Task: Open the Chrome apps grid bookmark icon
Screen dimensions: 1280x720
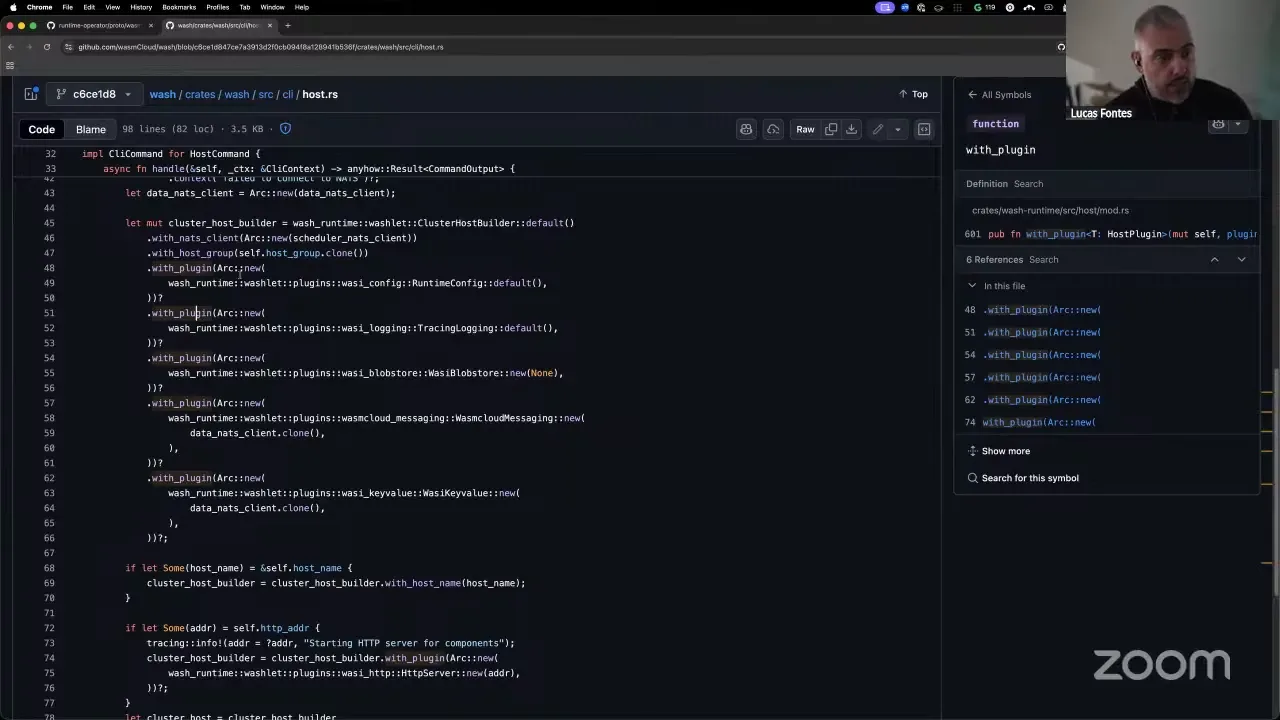Action: coord(10,66)
